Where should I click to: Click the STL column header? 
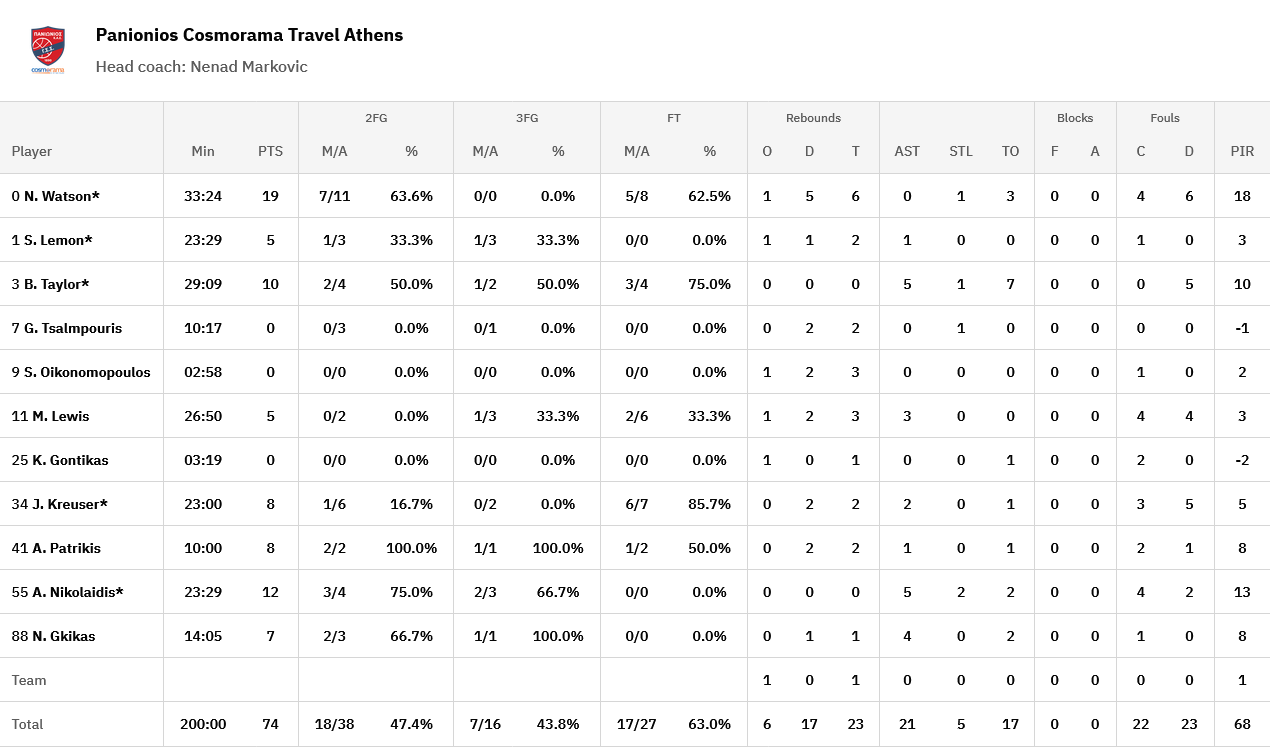coord(960,151)
